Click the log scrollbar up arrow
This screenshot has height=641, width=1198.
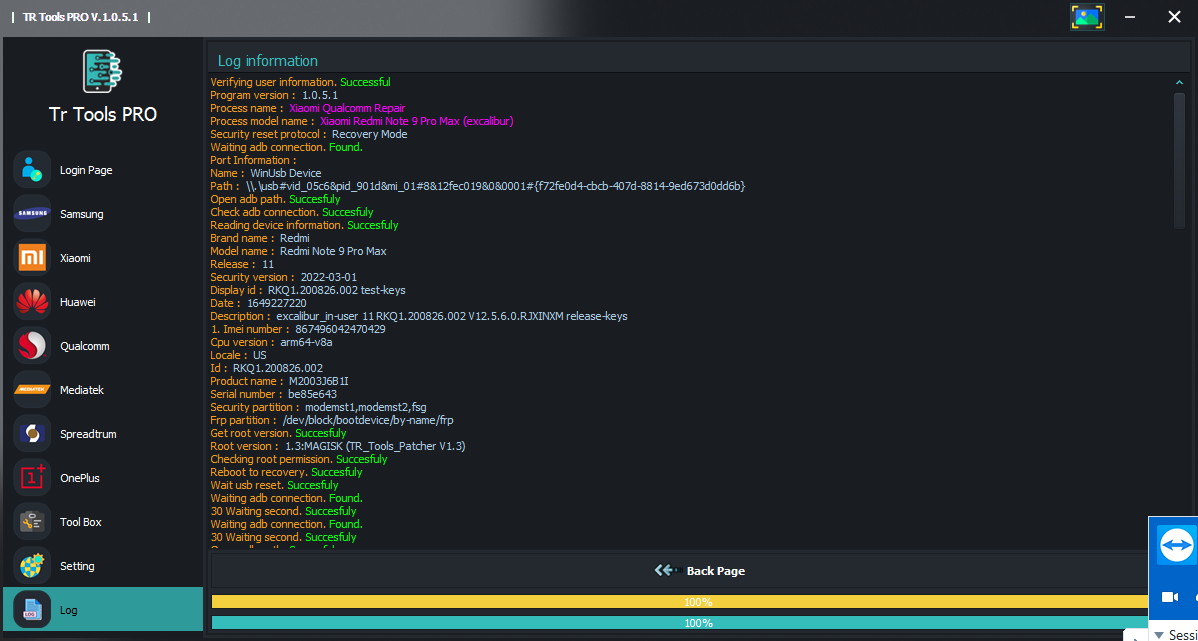point(1179,83)
